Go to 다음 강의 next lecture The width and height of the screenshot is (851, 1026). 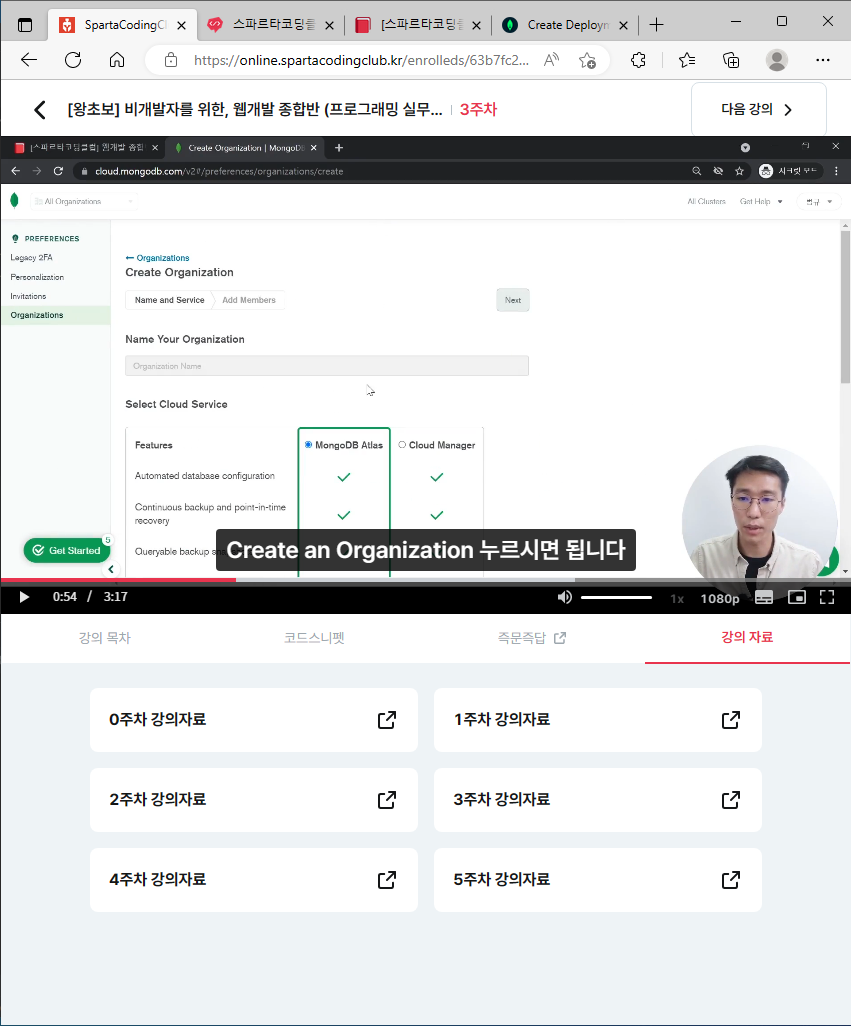(758, 109)
